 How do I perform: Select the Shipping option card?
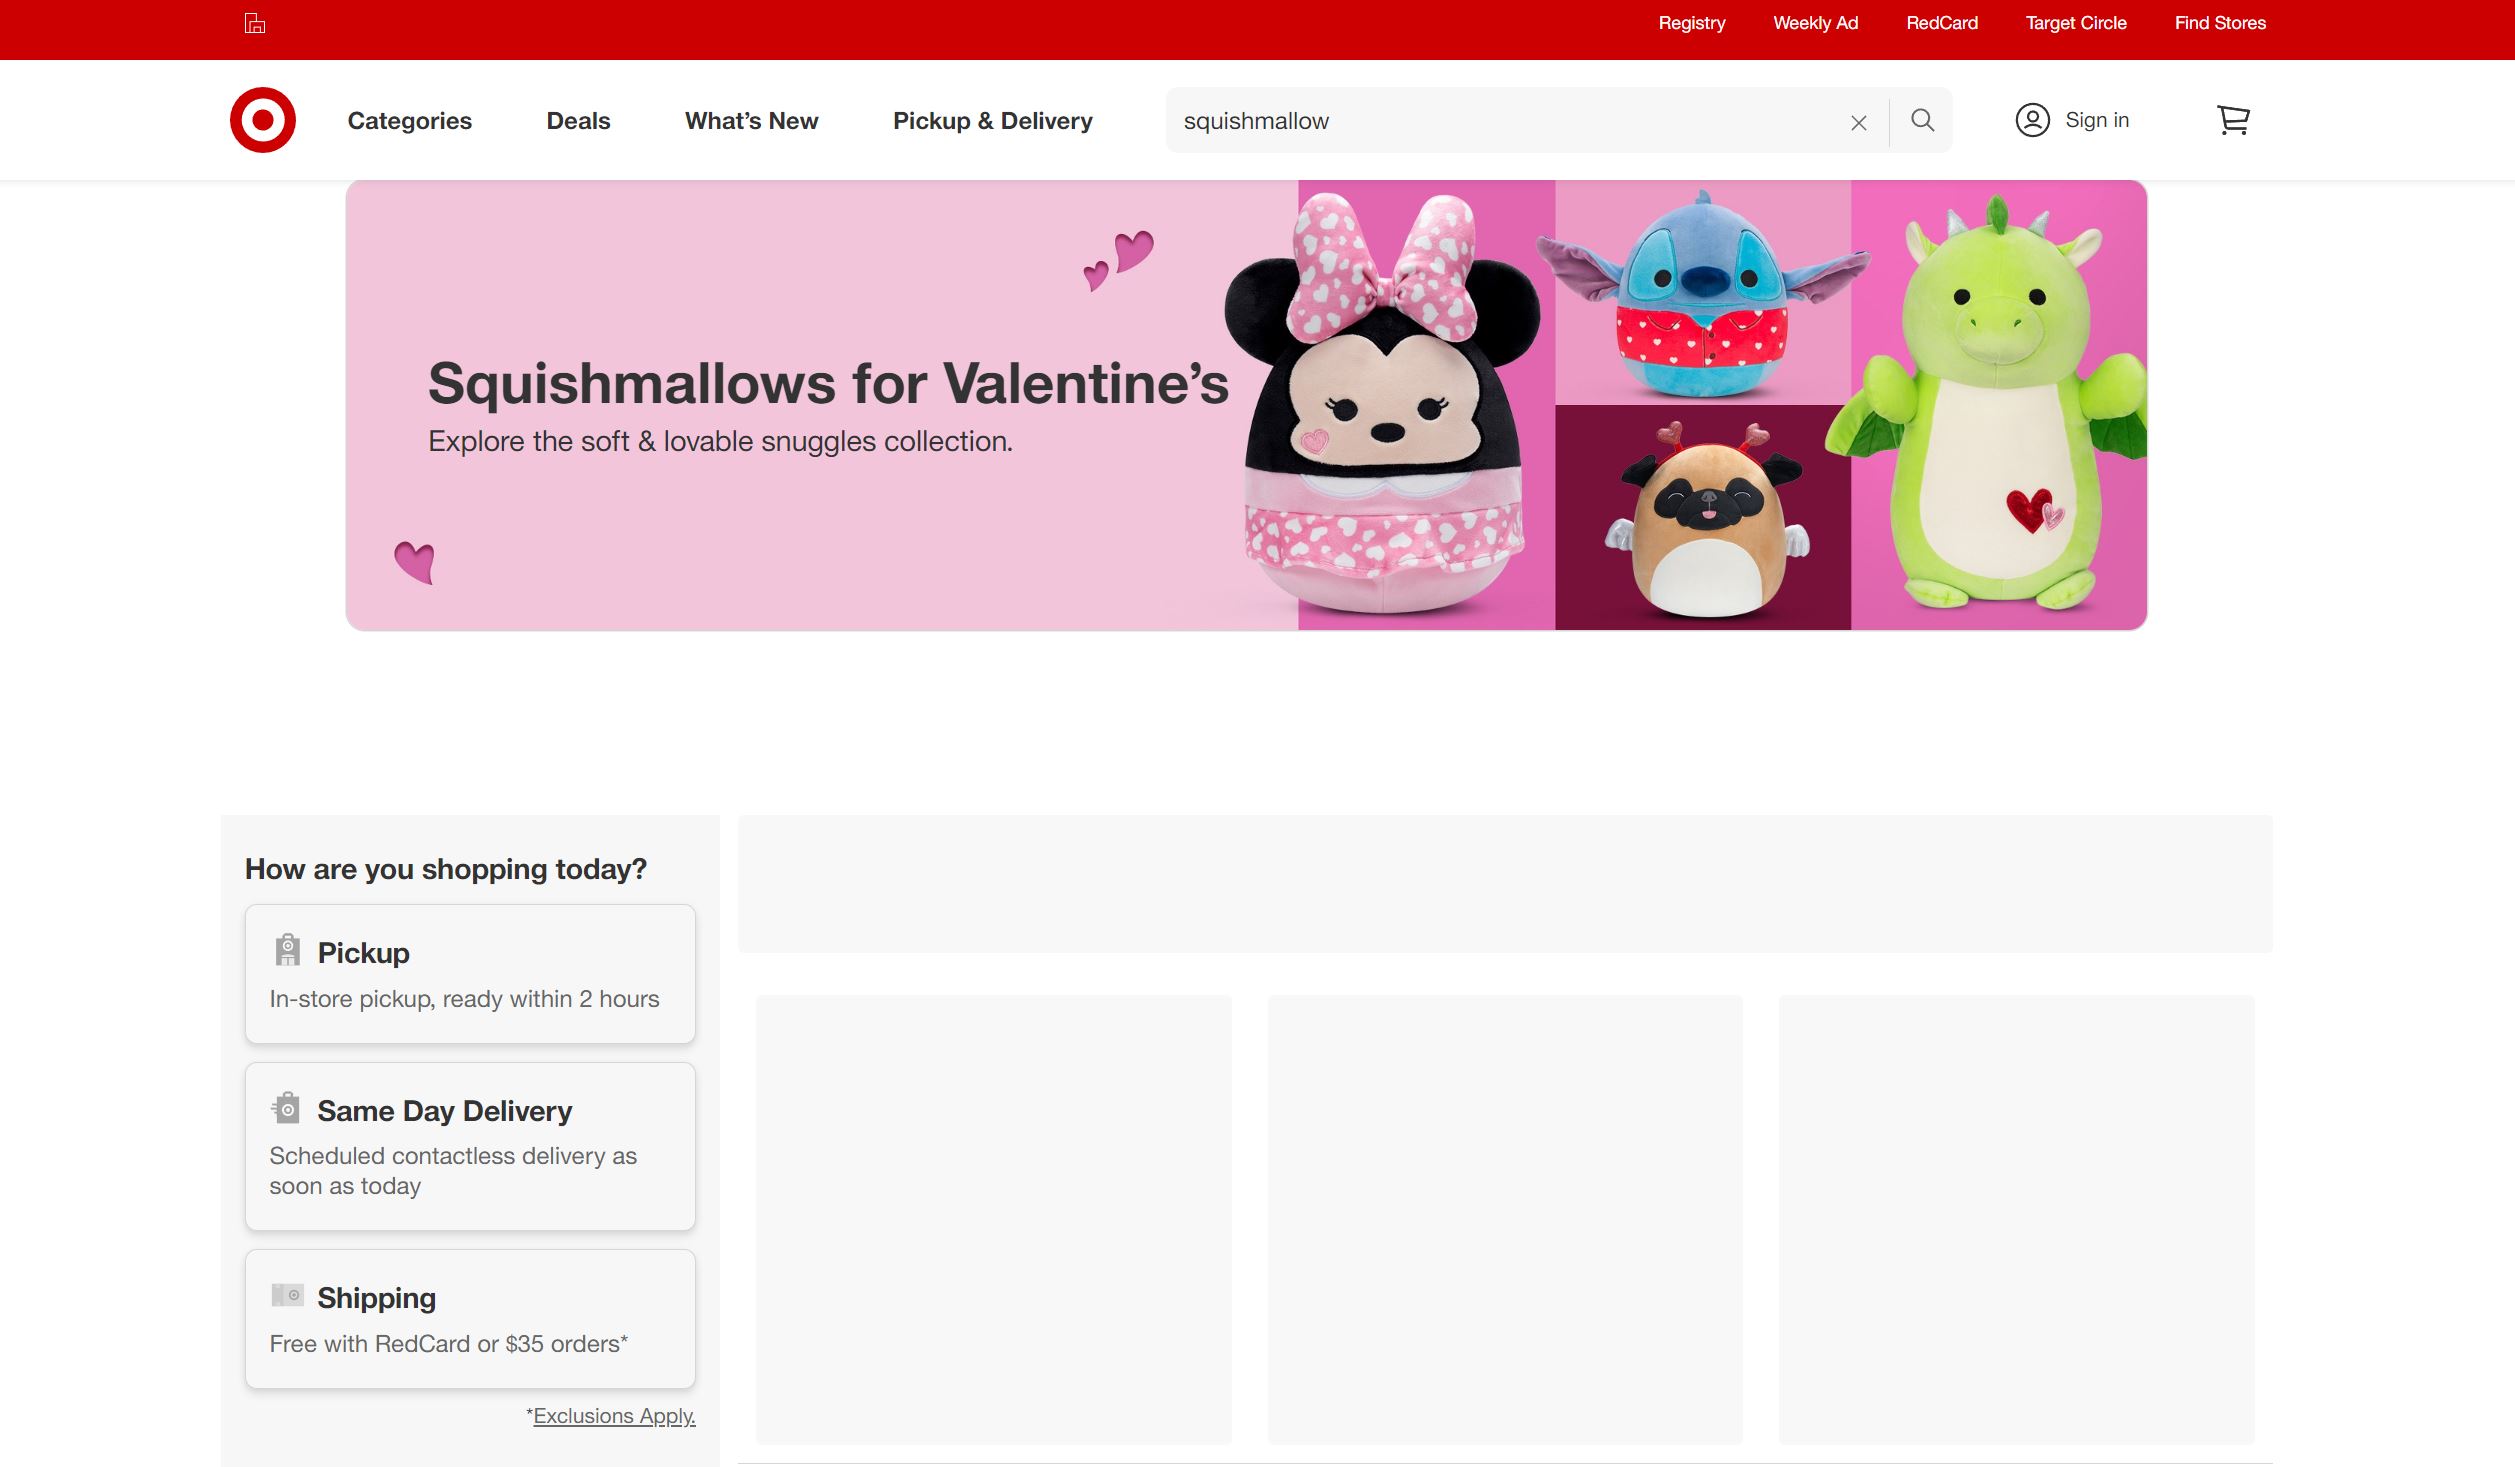470,1318
